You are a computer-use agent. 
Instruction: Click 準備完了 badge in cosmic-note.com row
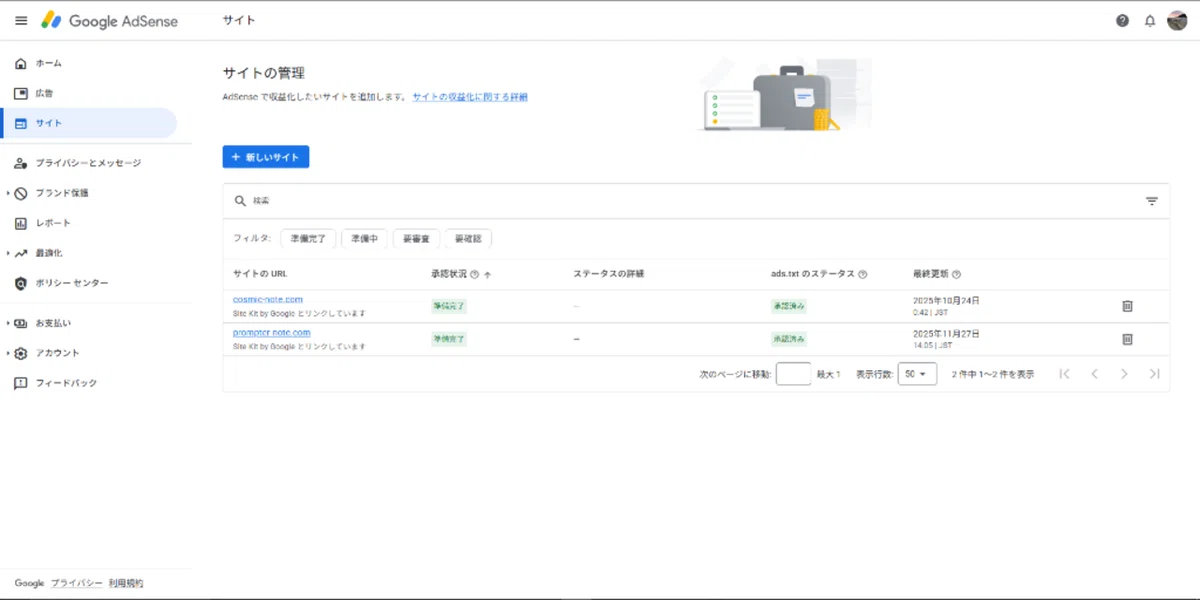click(449, 306)
